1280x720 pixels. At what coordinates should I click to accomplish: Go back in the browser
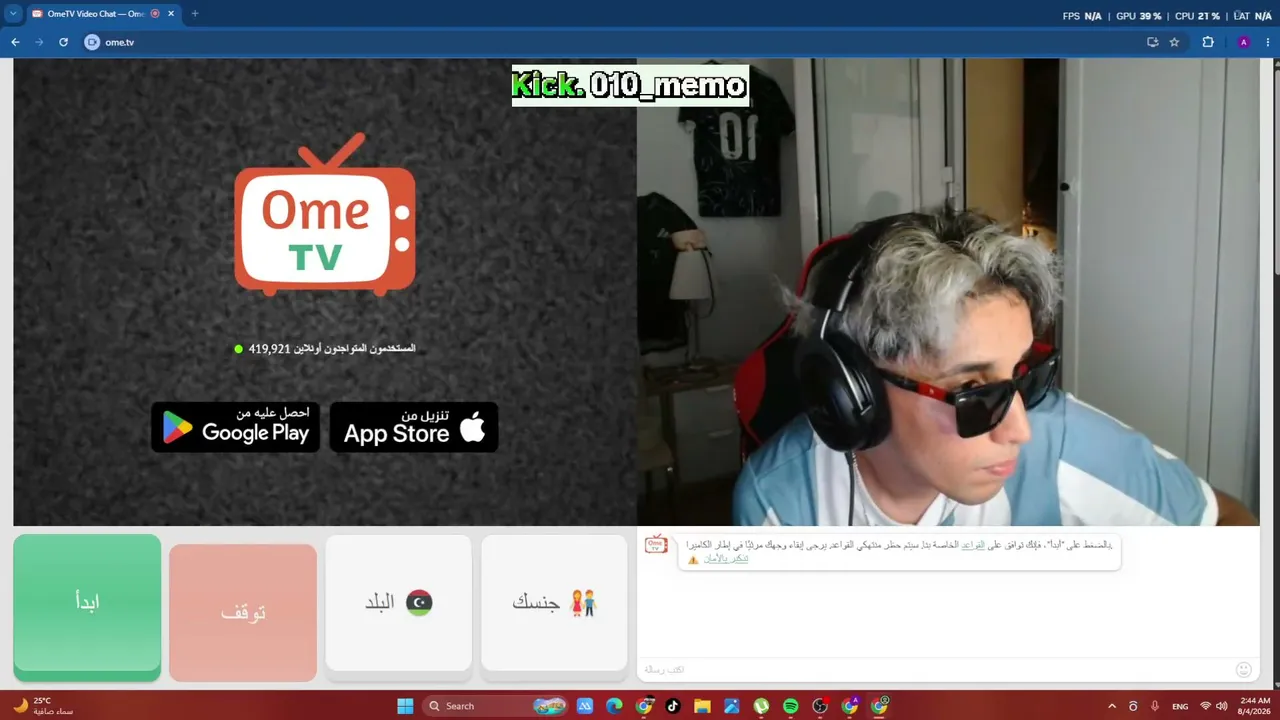[15, 42]
